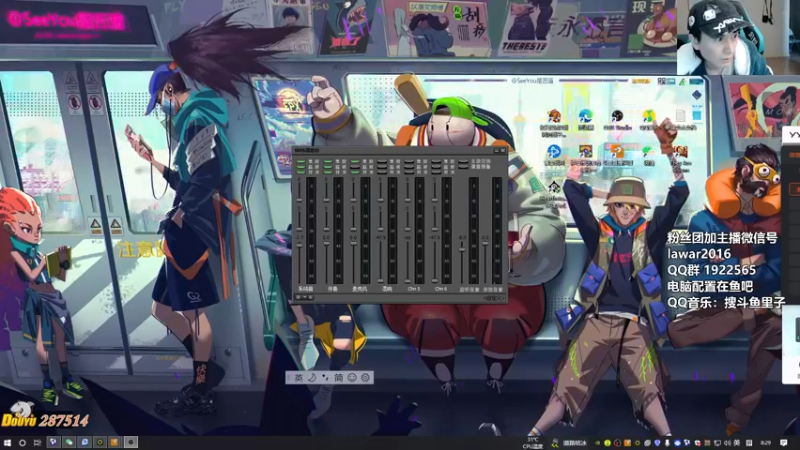
Task: Toggle middle dark switch of 麦克风 channel
Action: pyautogui.click(x=356, y=167)
